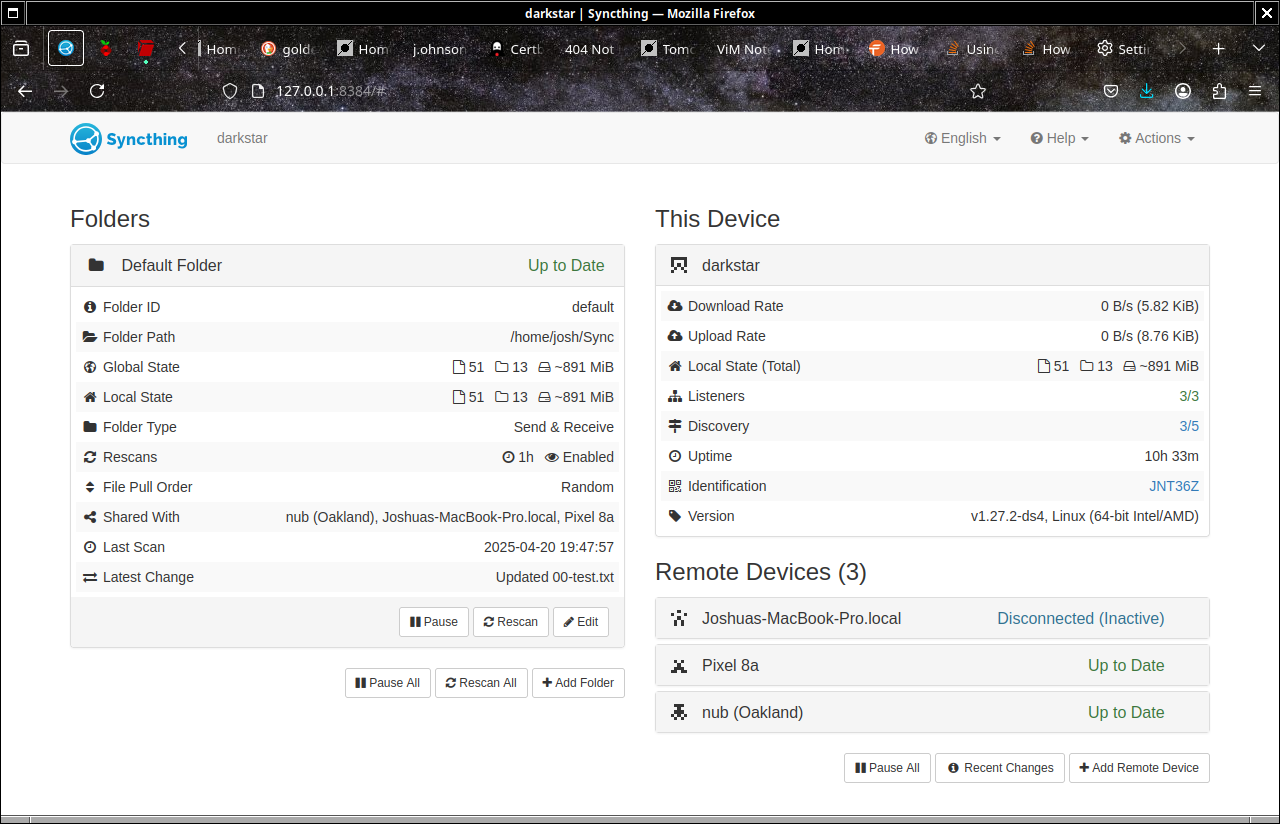The image size is (1280, 824).
Task: Click the darkstar device identicon
Action: (679, 265)
